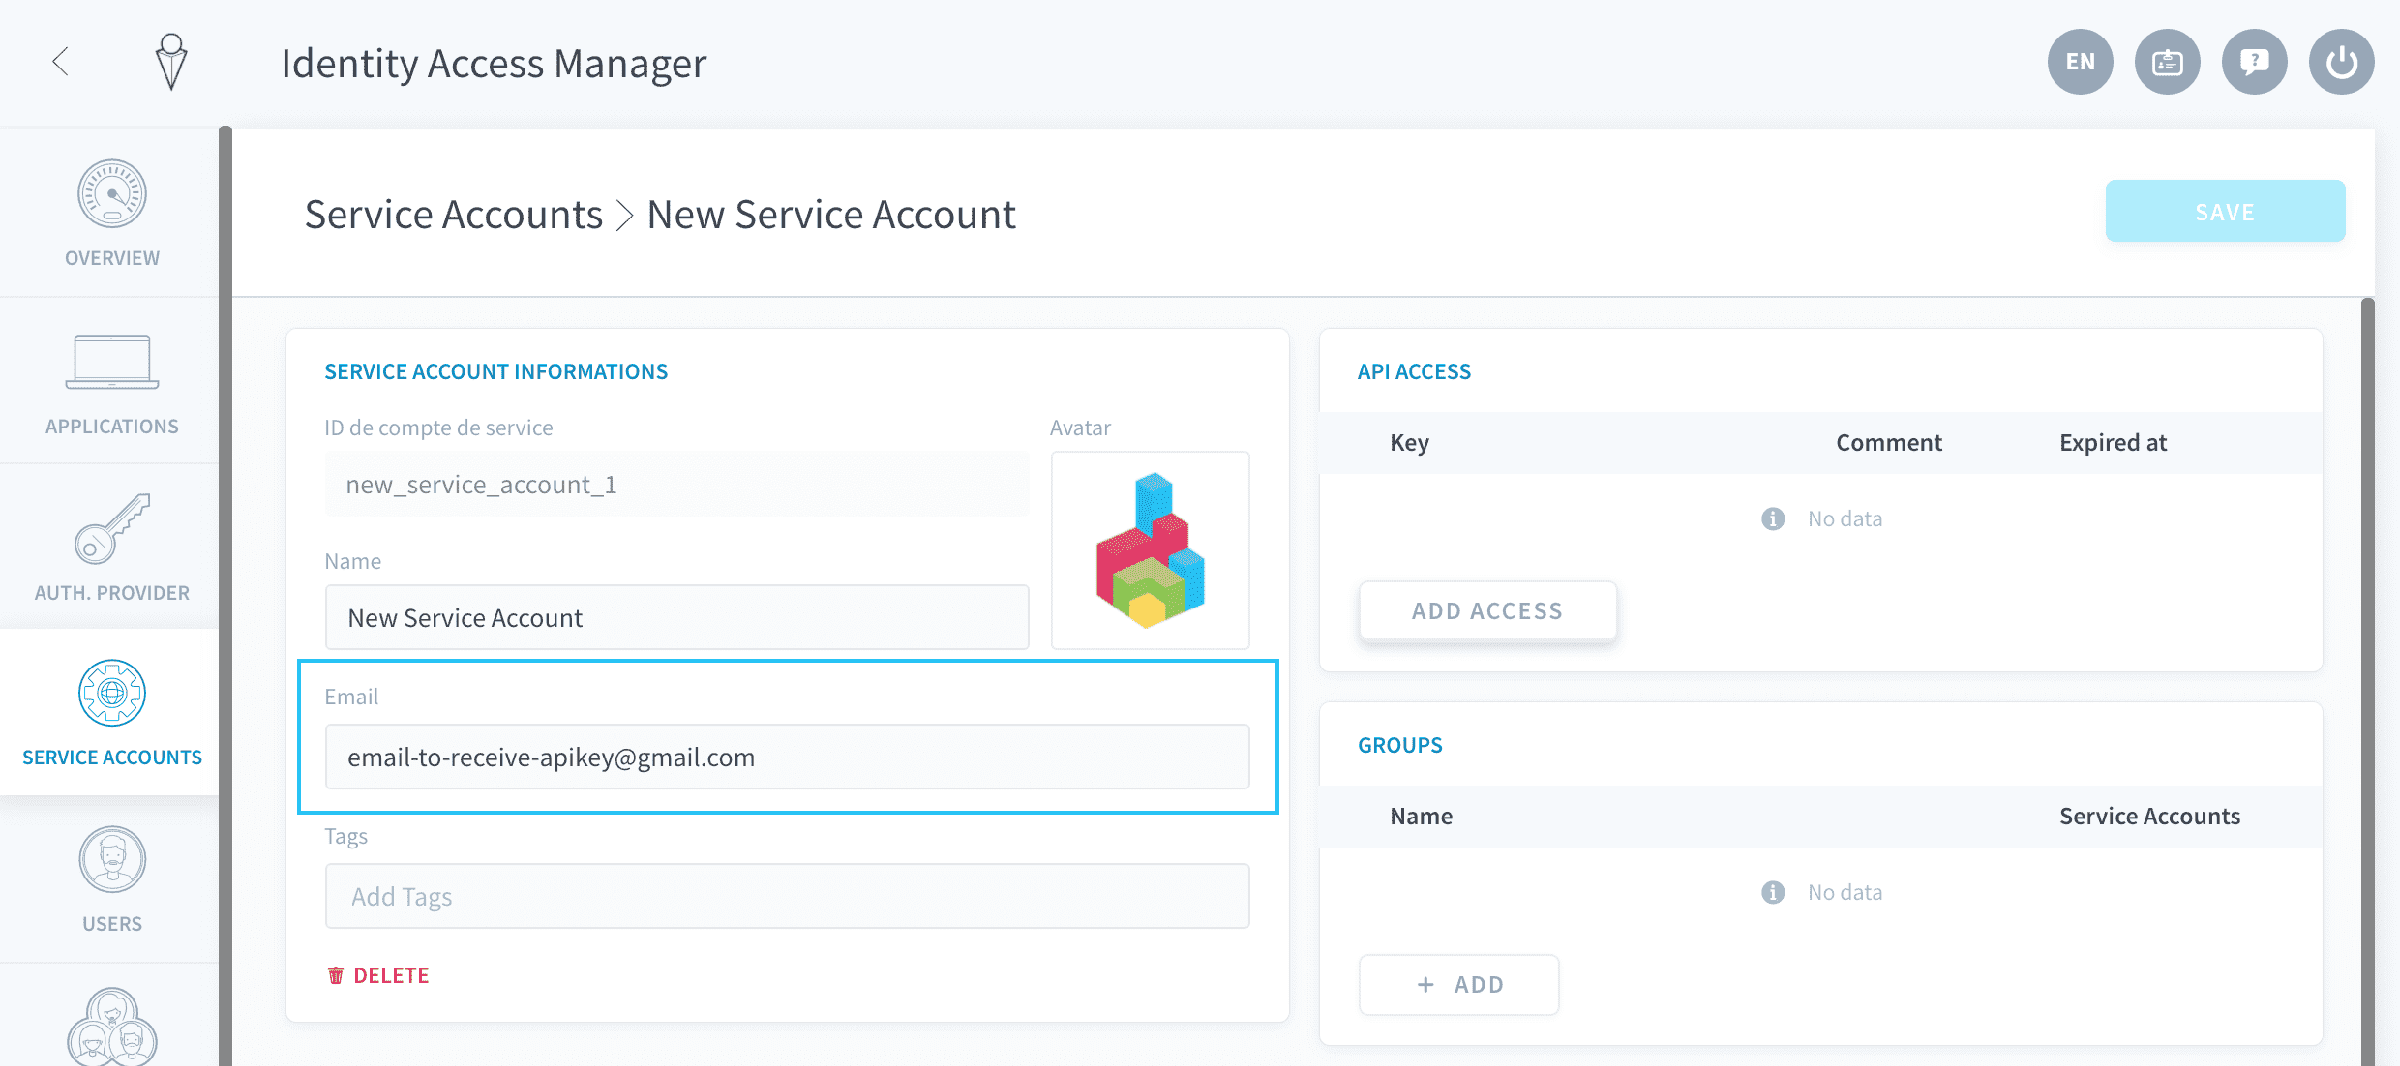Click the Expired at column header
This screenshot has width=2400, height=1066.
click(2113, 443)
